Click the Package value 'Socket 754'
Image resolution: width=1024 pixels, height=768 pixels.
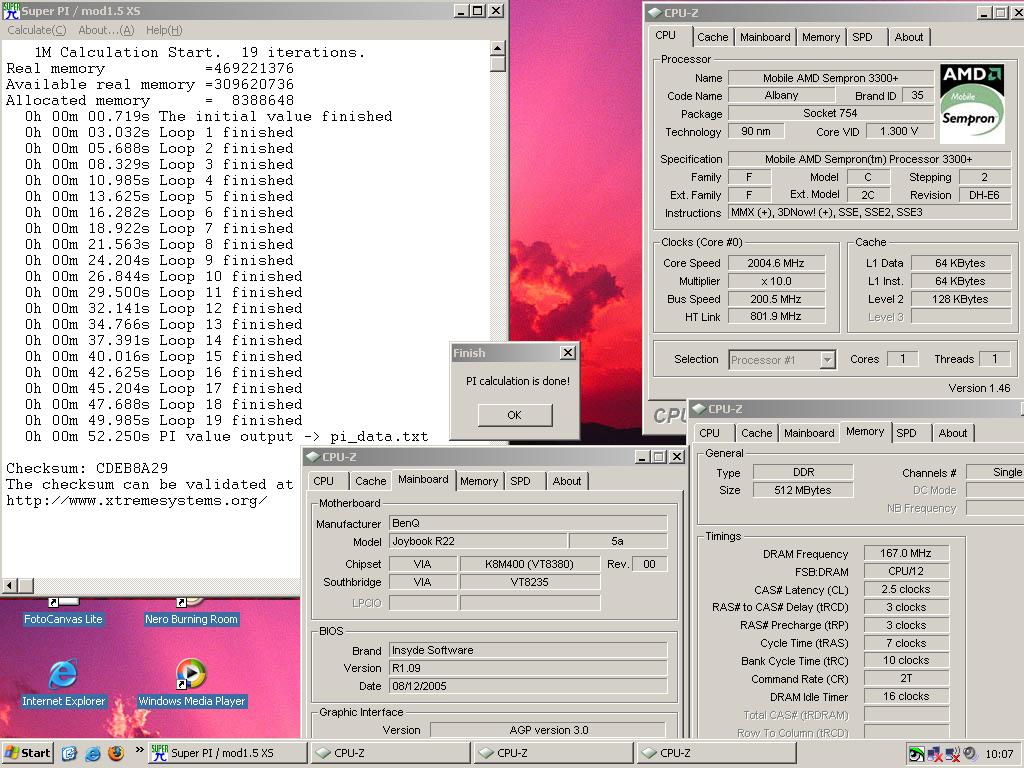coord(831,113)
